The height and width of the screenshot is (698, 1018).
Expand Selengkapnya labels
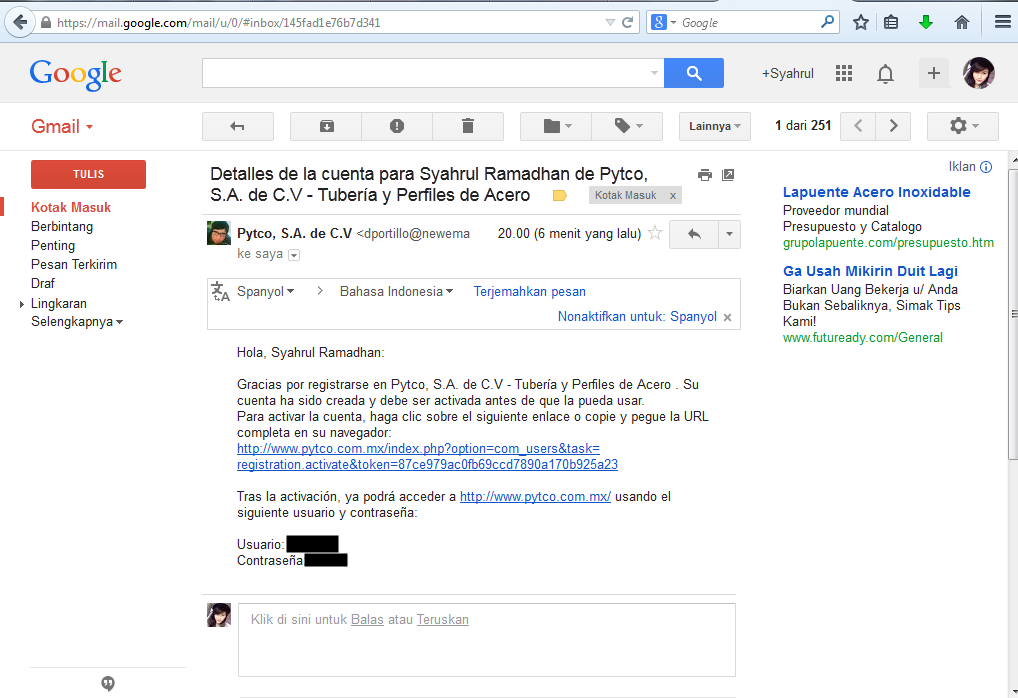(x=77, y=321)
